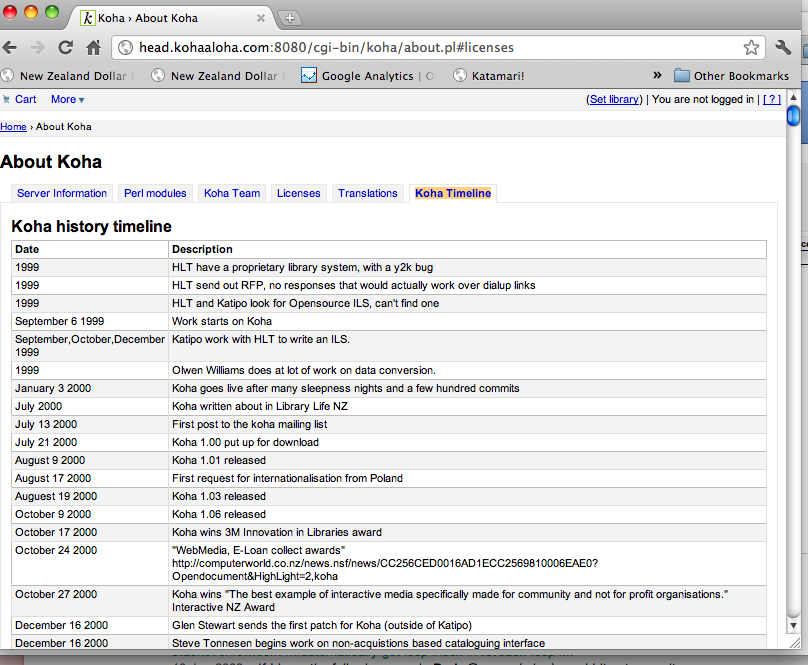Expand the More dropdown menu

coord(67,99)
